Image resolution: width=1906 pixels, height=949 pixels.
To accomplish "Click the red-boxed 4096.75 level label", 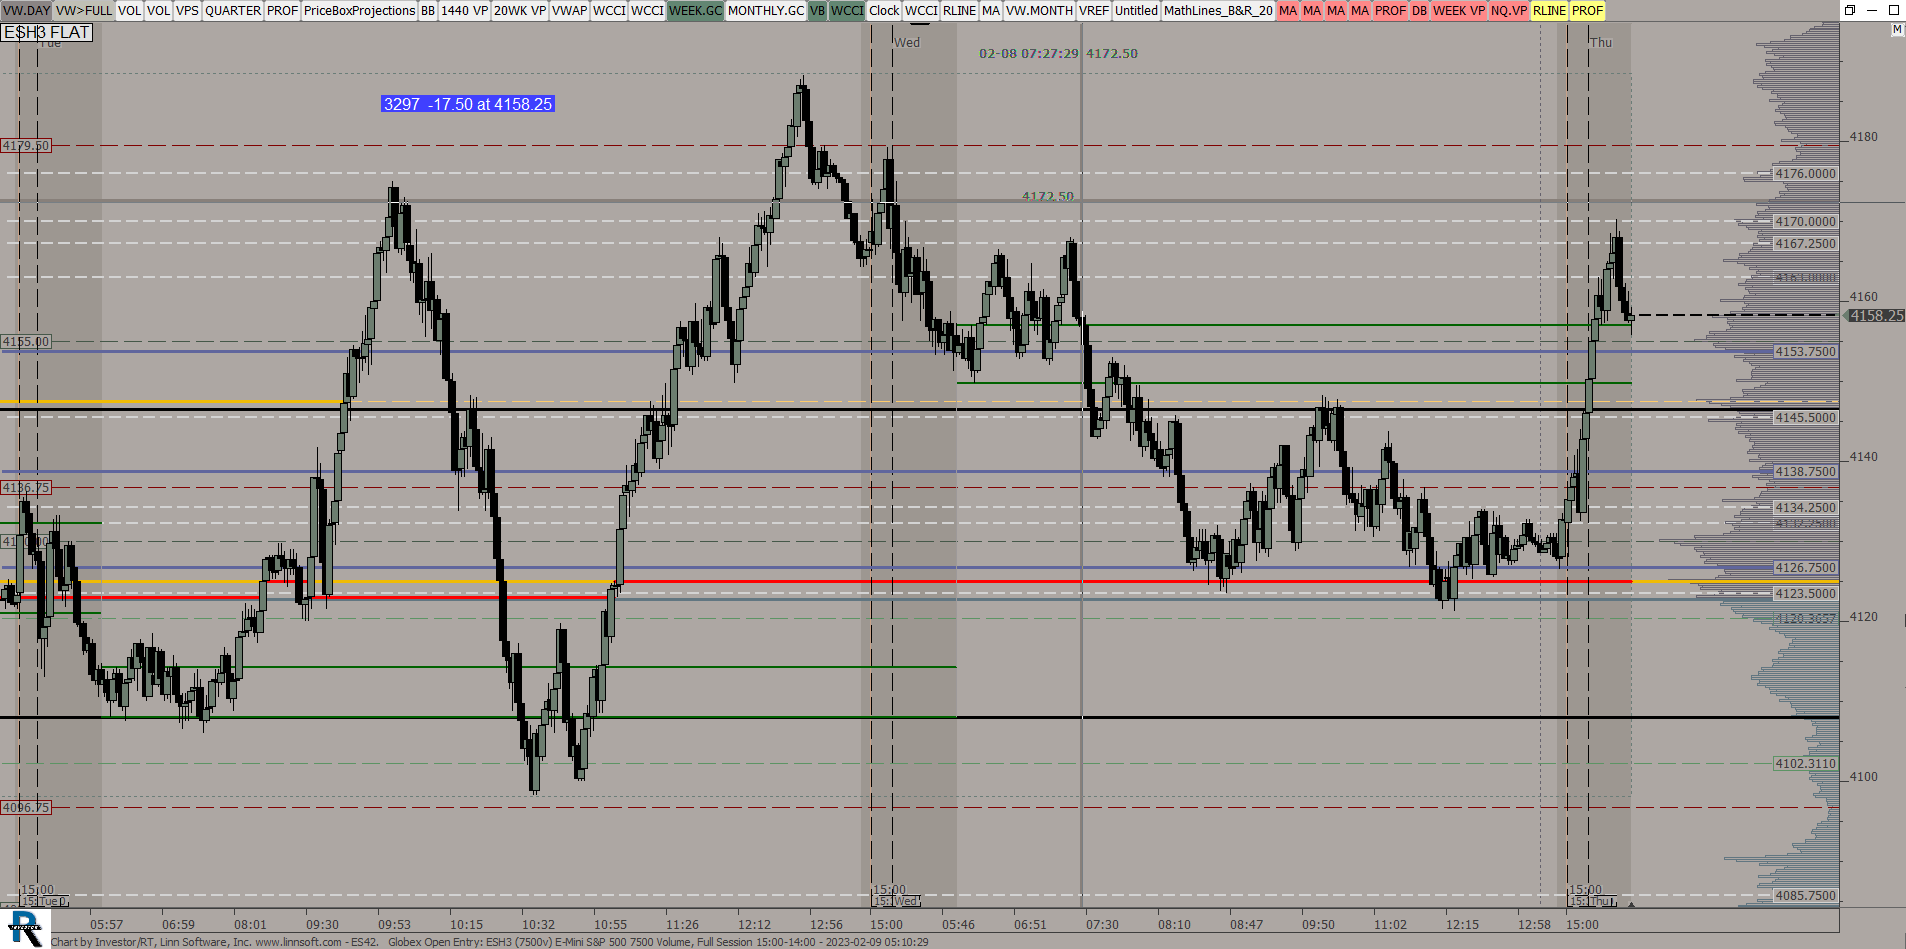I will coord(26,808).
